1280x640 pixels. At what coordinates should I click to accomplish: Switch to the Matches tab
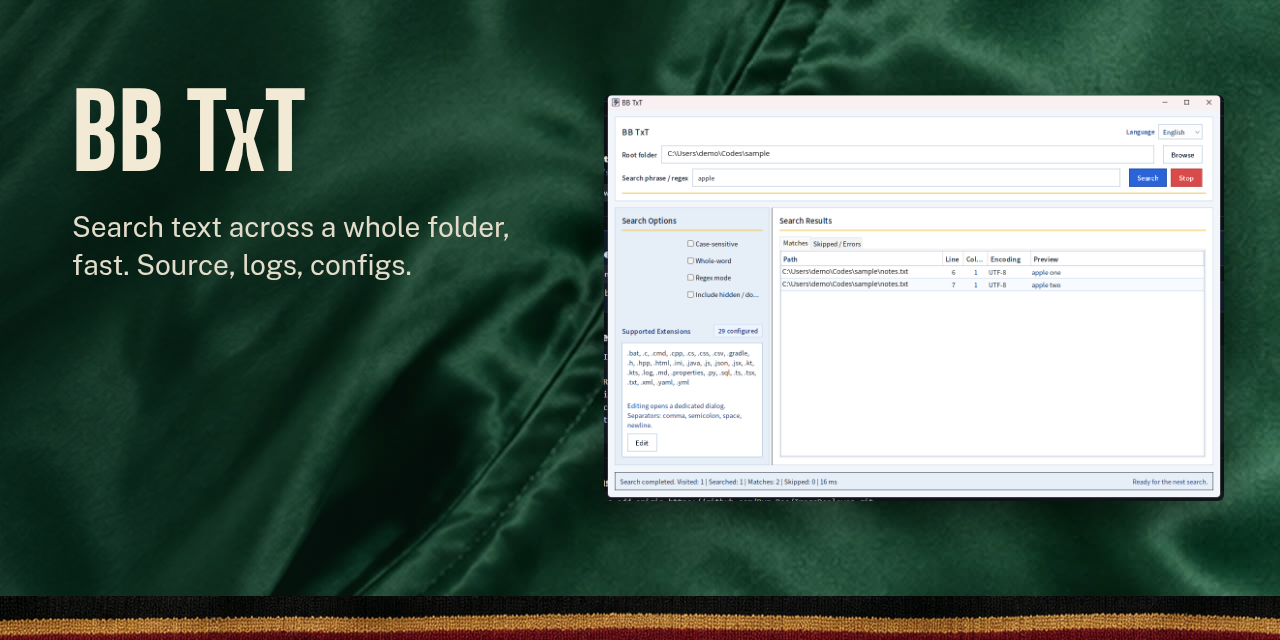point(795,243)
